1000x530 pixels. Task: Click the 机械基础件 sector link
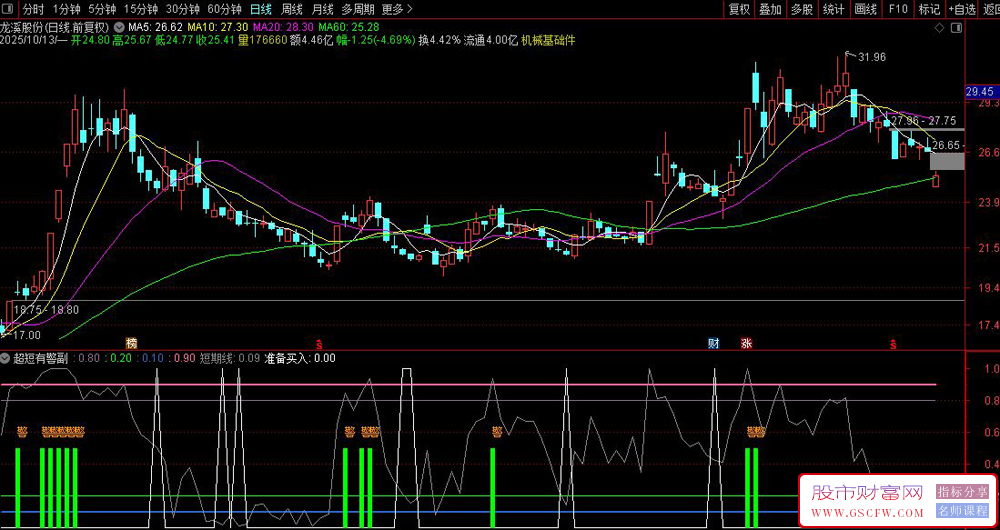547,41
